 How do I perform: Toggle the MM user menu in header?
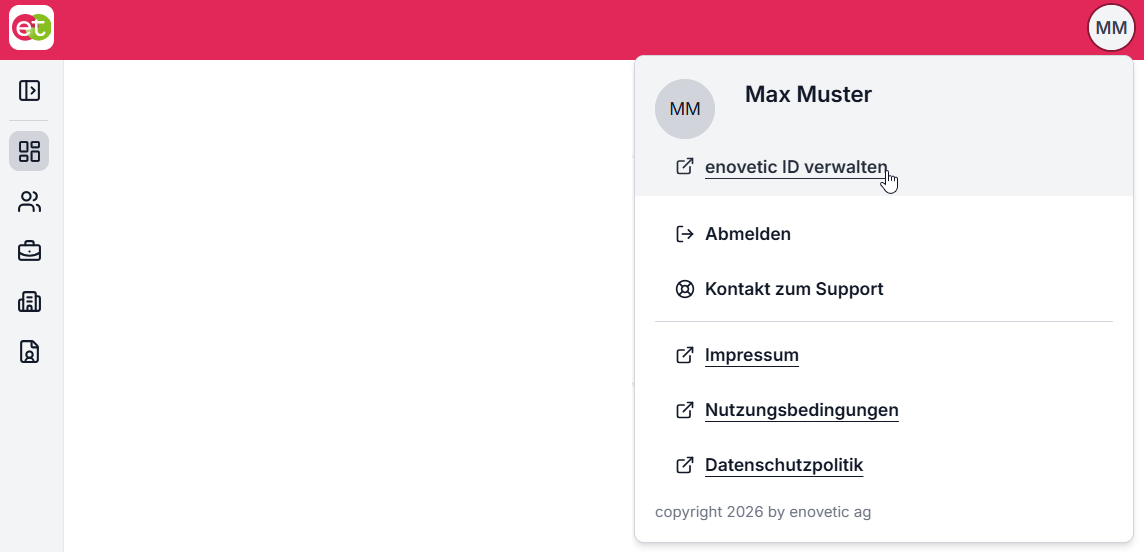coord(1111,28)
